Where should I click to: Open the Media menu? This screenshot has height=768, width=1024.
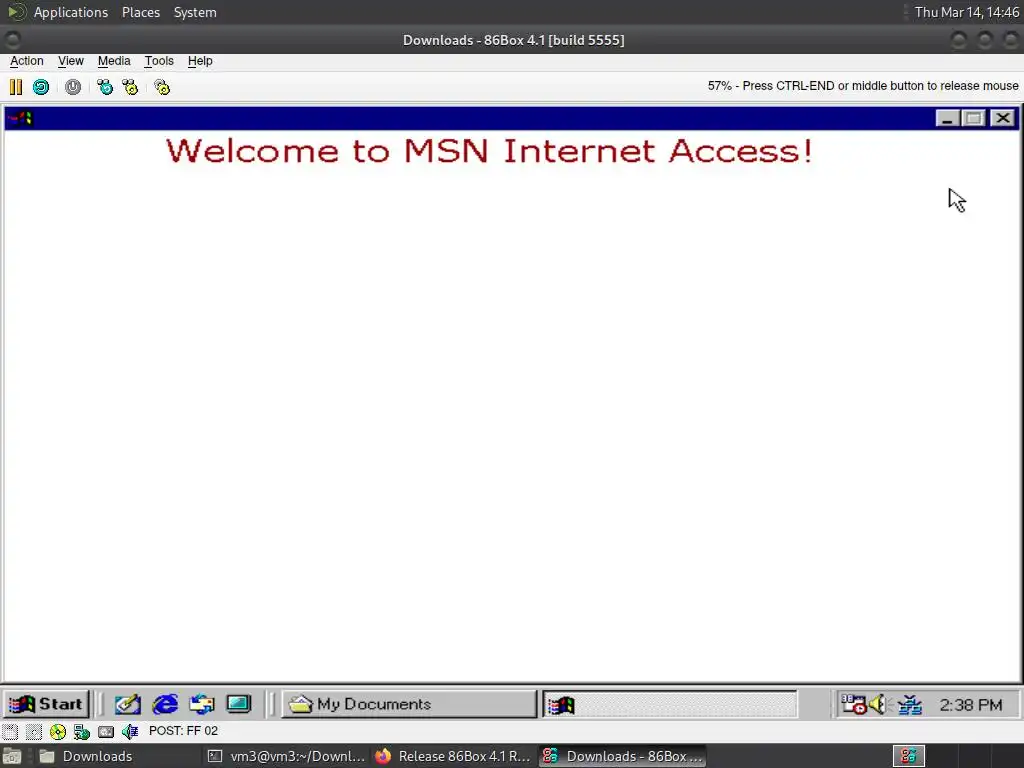[114, 61]
